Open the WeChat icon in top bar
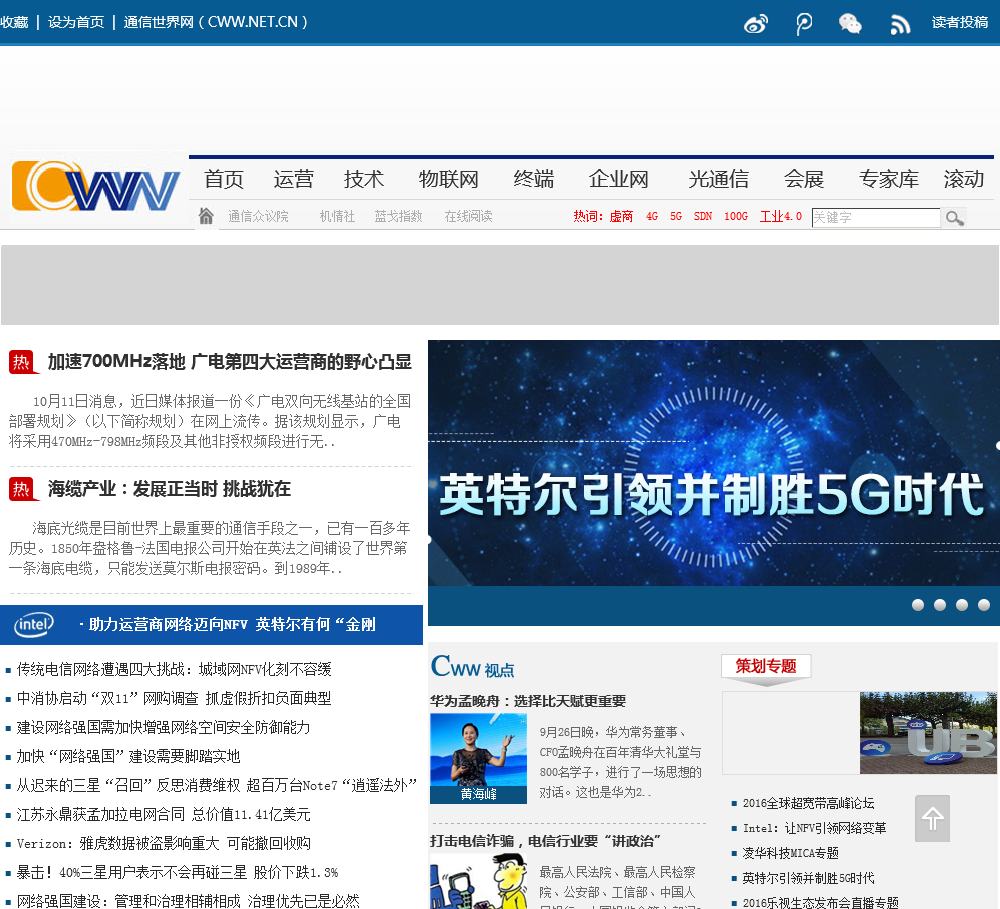This screenshot has height=909, width=1000. 850,24
